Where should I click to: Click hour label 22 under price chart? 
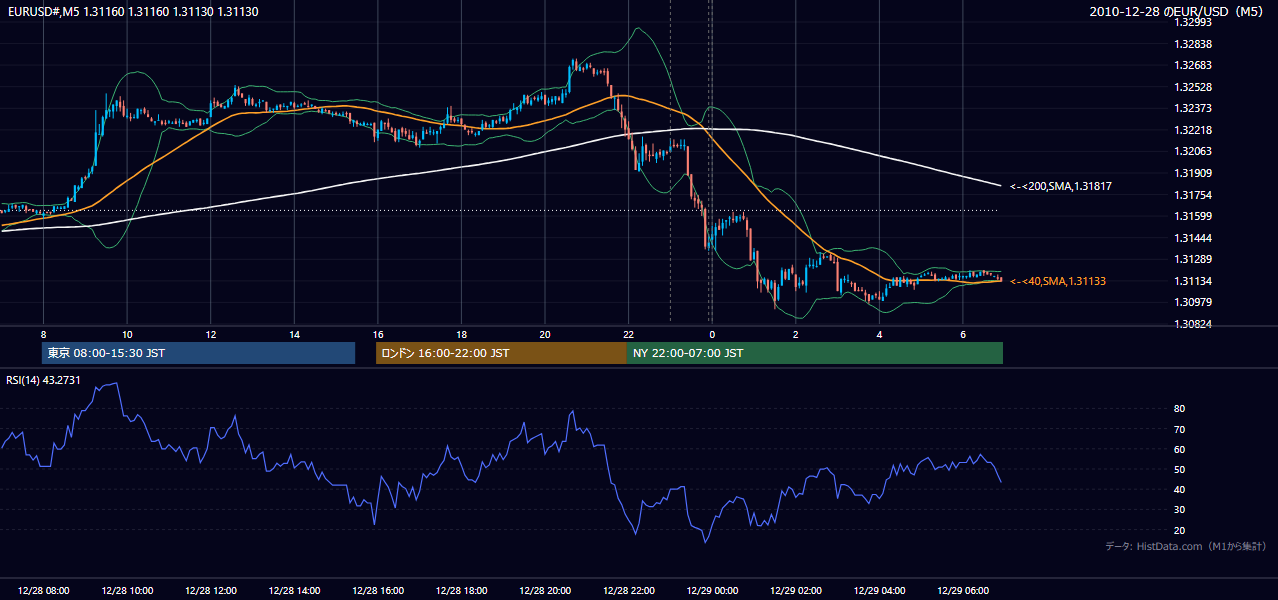[628, 334]
